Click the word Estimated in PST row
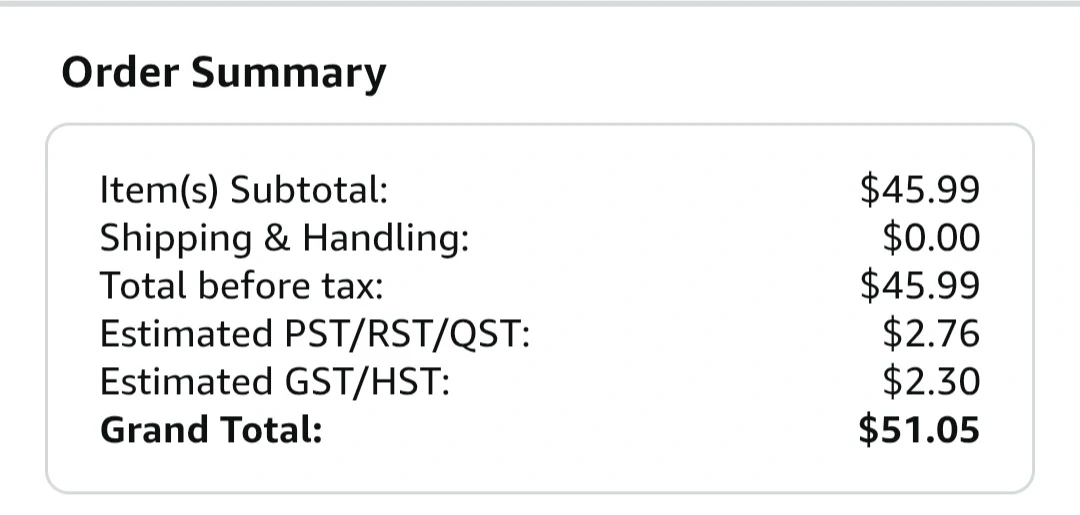The image size is (1080, 515). pyautogui.click(x=187, y=334)
